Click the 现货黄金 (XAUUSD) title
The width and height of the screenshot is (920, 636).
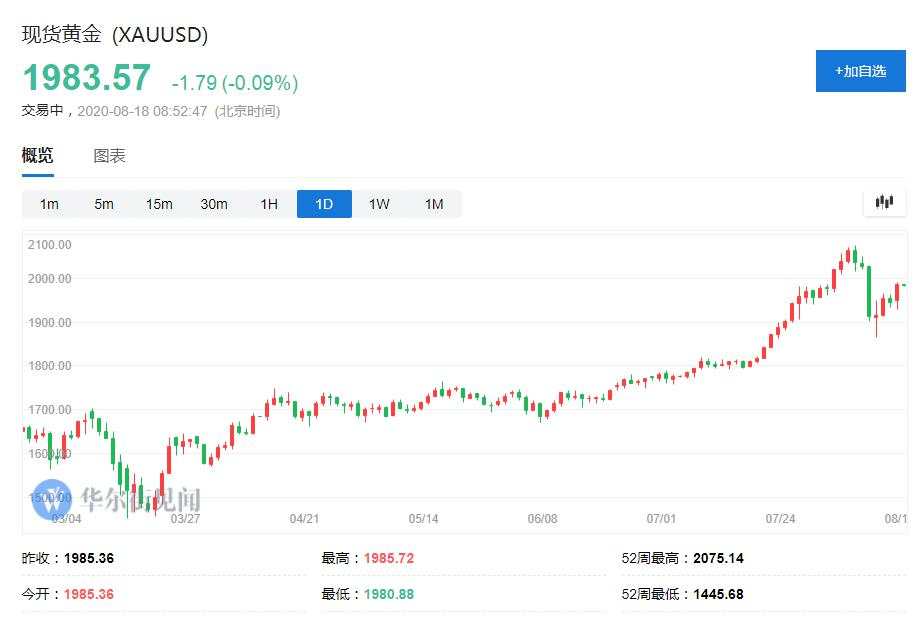click(115, 35)
